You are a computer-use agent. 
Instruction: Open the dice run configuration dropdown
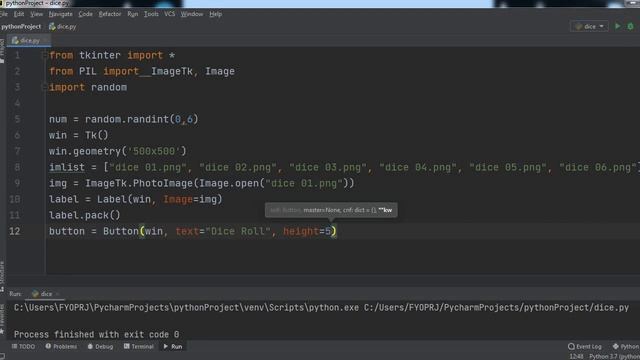589,27
